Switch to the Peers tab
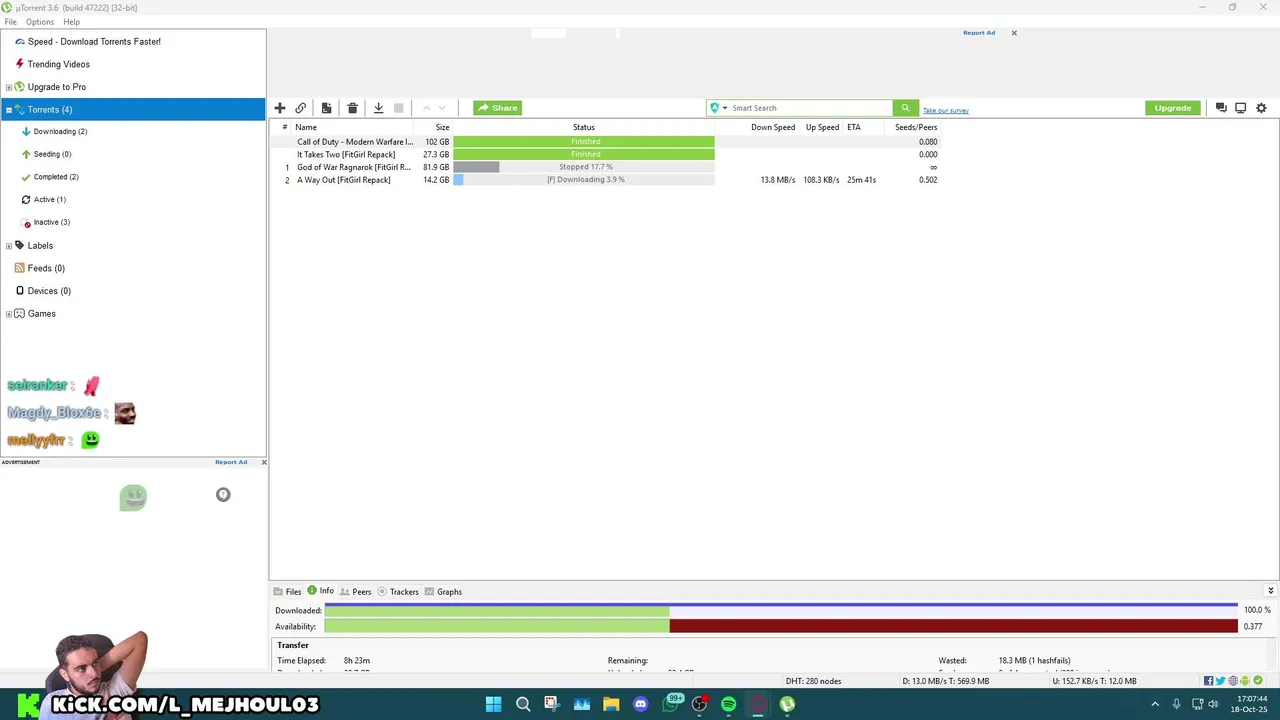The height and width of the screenshot is (720, 1280). click(x=355, y=592)
